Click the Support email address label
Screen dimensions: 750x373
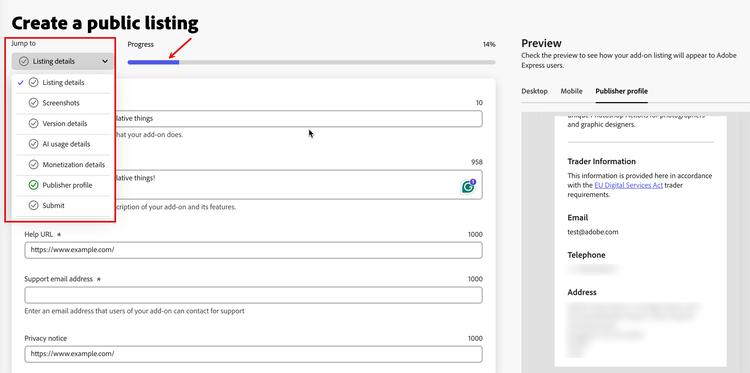click(58, 279)
